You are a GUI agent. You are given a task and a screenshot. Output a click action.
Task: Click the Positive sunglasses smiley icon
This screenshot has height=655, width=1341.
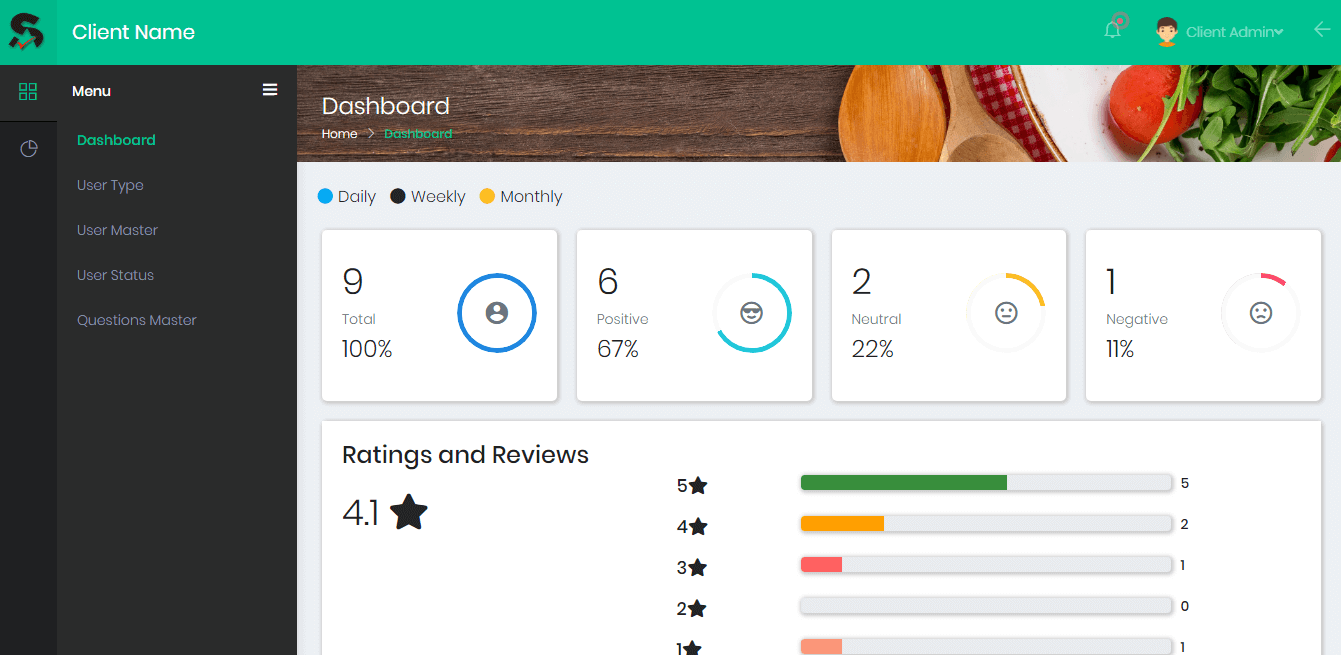752,313
